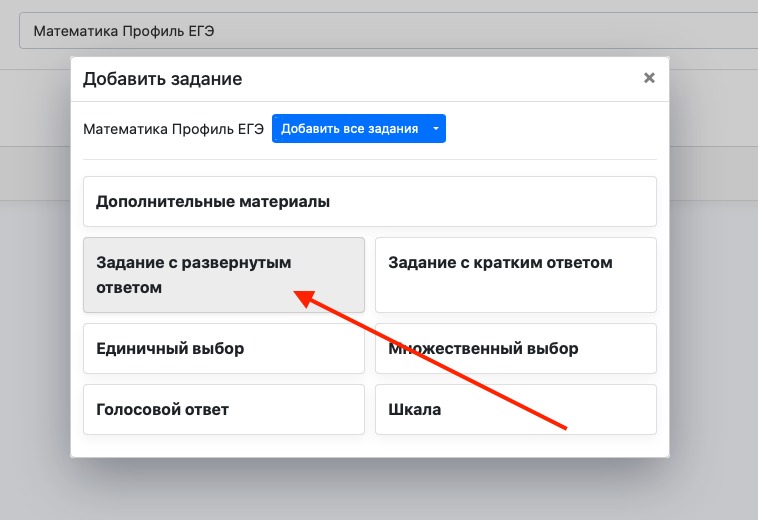Image resolution: width=758 pixels, height=520 pixels.
Task: Pick the gray highlighted task type card
Action: click(x=224, y=275)
